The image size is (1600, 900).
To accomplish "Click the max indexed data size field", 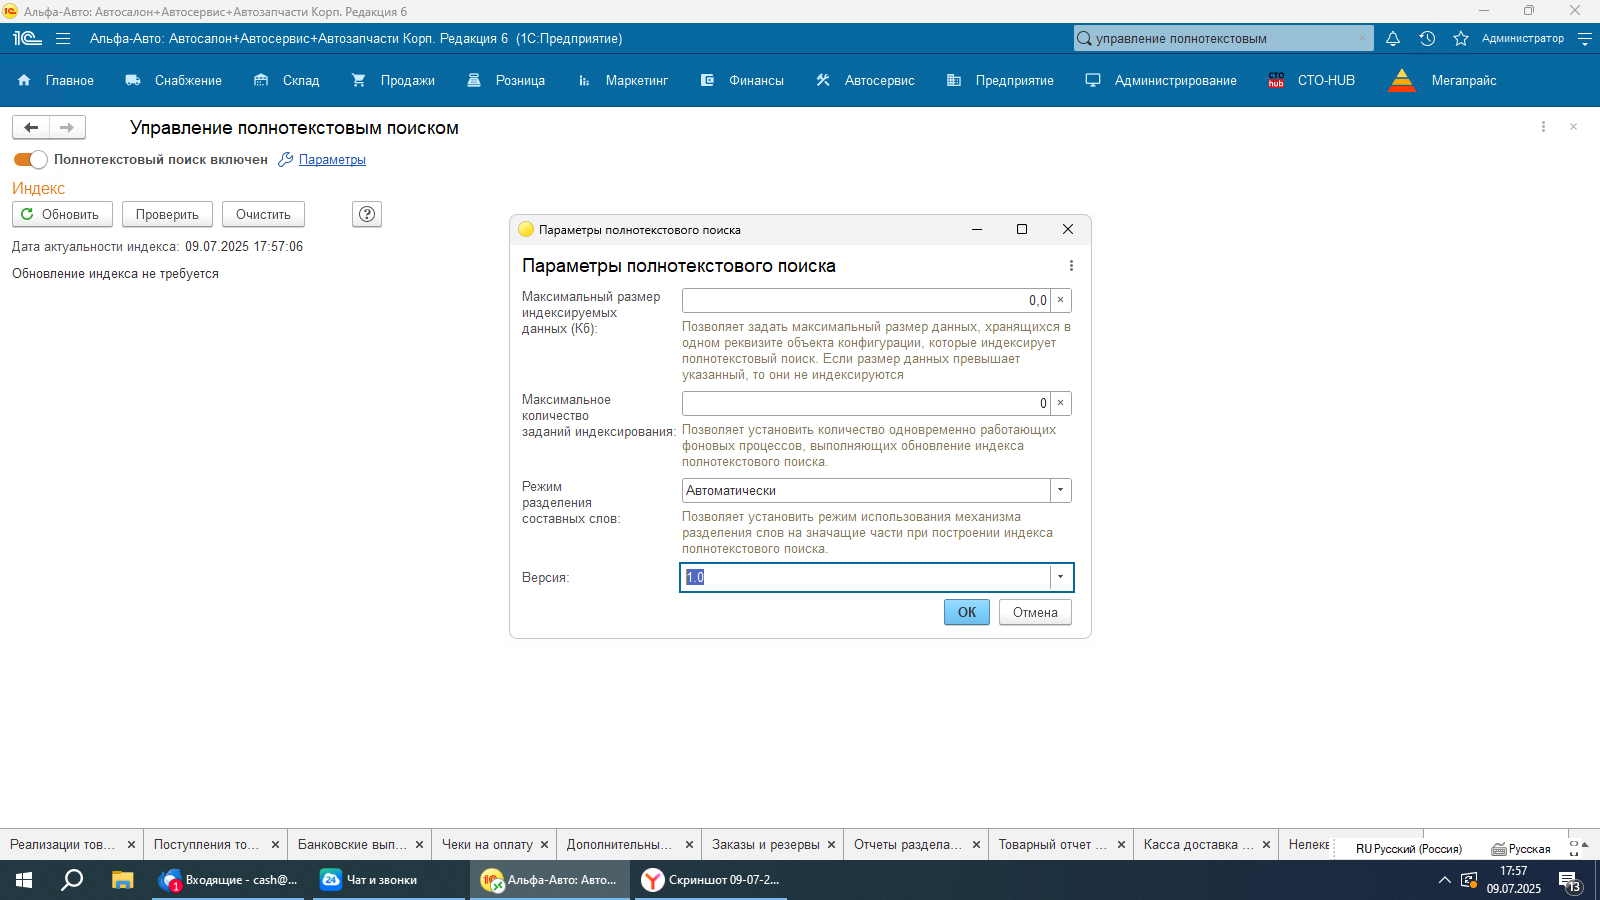I will tap(866, 300).
